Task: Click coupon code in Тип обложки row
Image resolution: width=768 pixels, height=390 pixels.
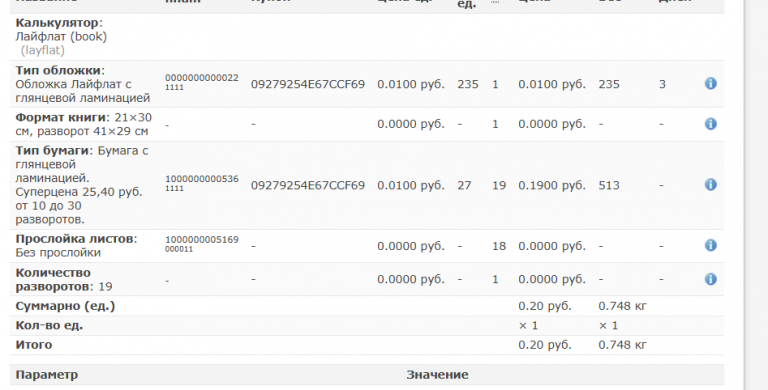Action: 308,84
